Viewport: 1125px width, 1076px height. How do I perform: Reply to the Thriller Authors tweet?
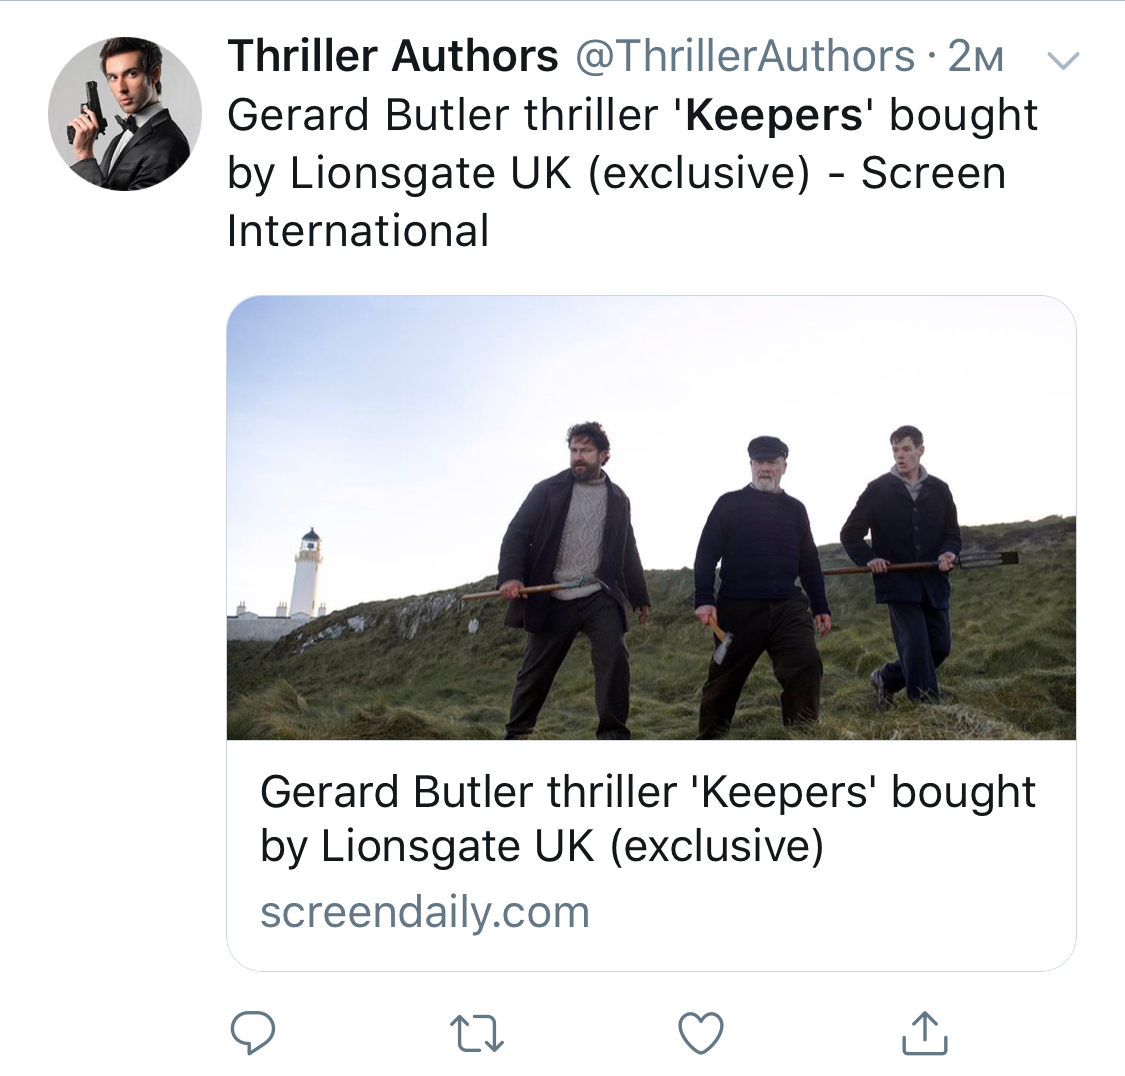point(253,1033)
